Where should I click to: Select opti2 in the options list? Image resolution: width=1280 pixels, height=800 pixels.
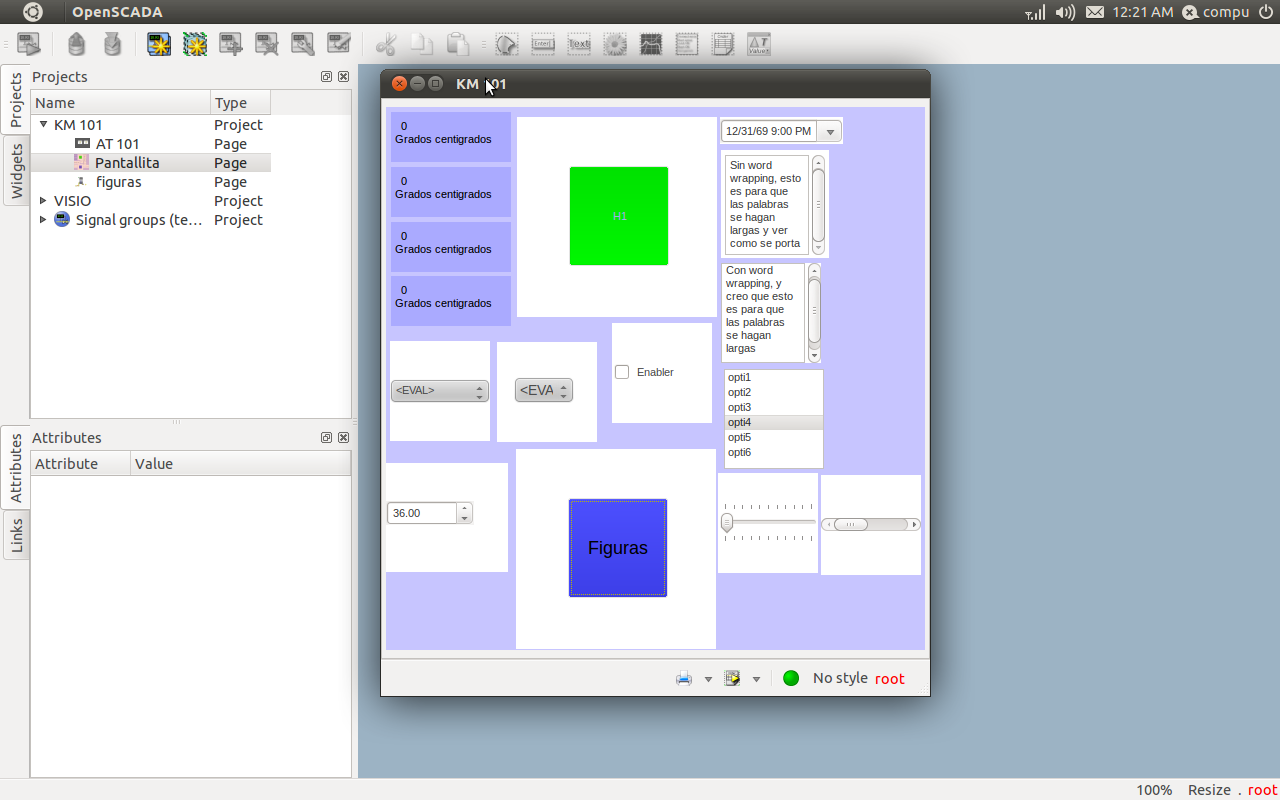click(740, 393)
